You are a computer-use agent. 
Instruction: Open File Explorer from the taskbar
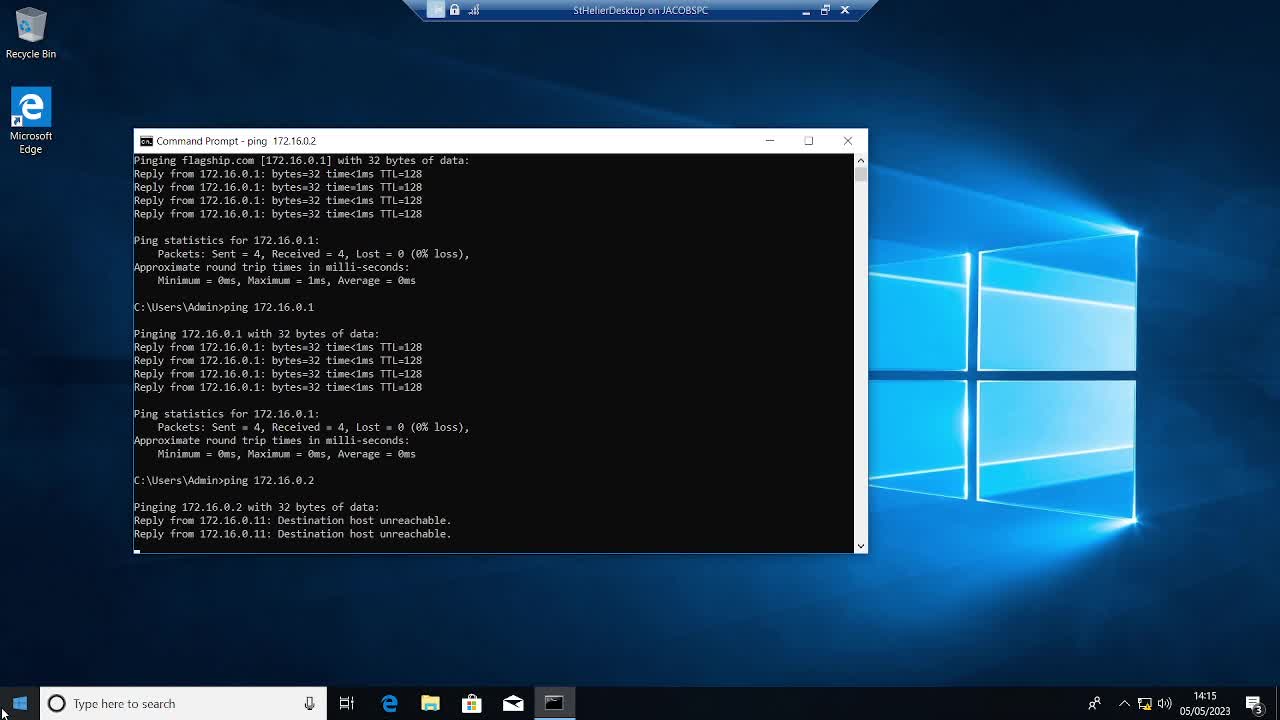coord(430,704)
